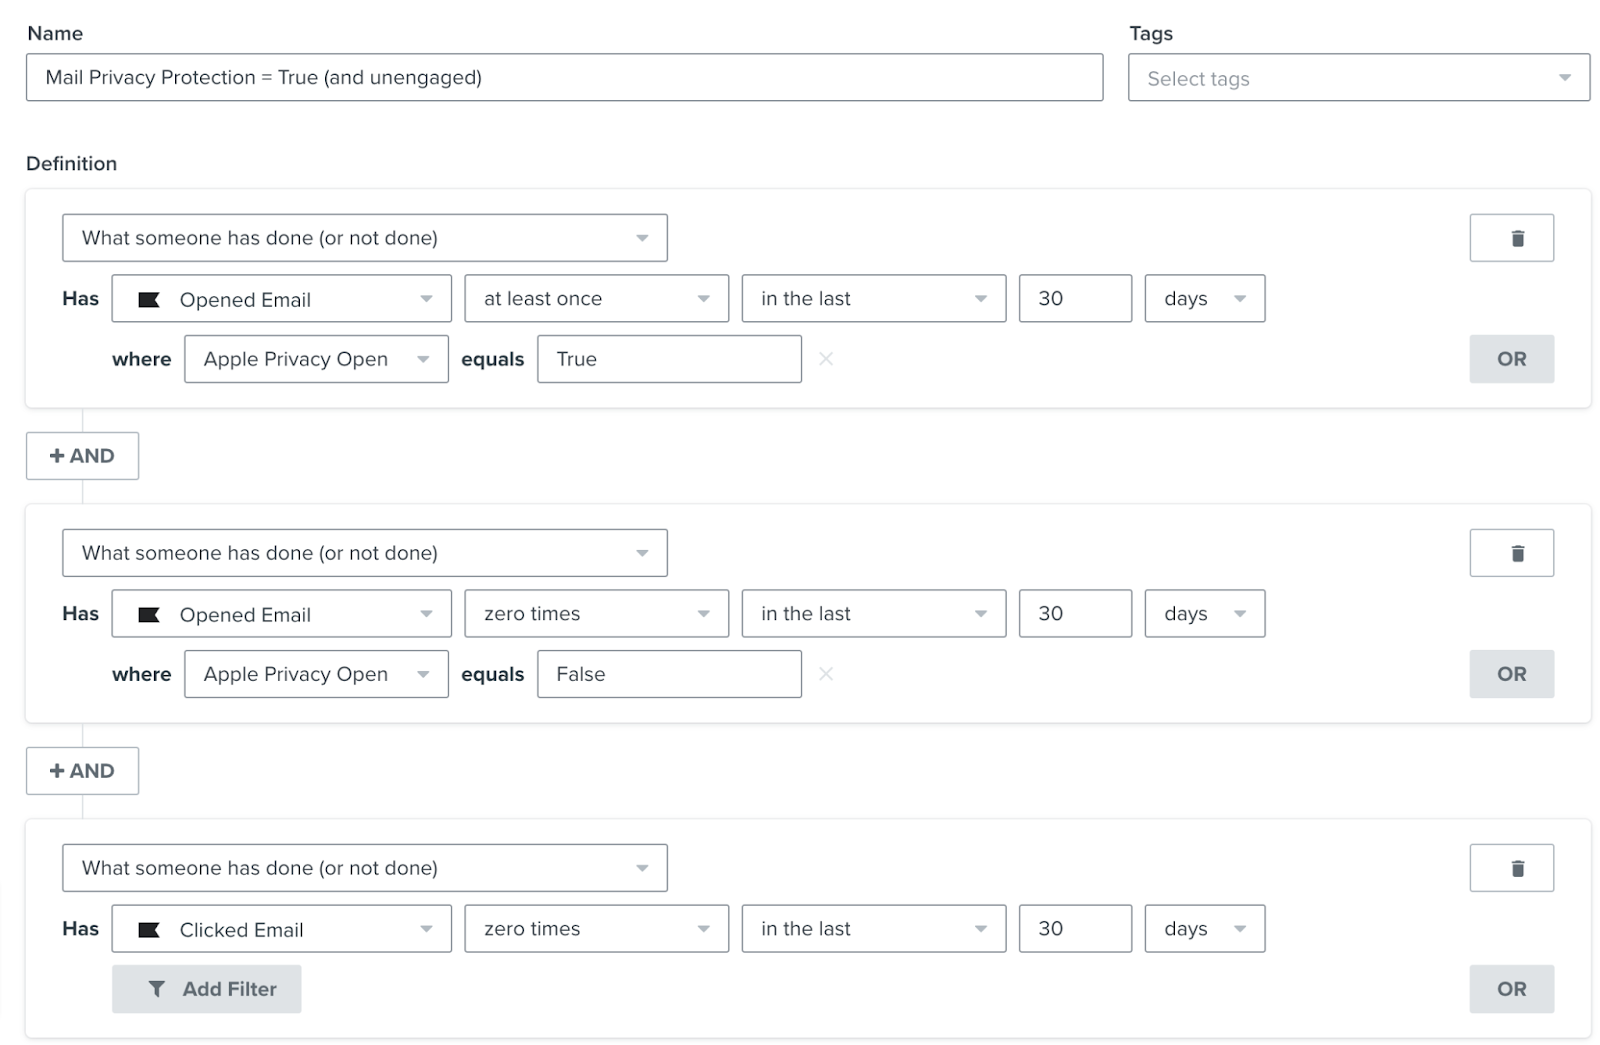Edit the 30 value in Clicked Email condition
The height and width of the screenshot is (1045, 1600).
pyautogui.click(x=1075, y=929)
